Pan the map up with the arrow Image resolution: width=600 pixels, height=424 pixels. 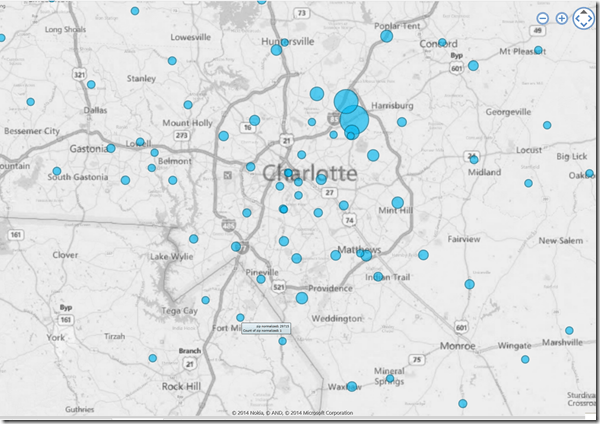tap(583, 10)
